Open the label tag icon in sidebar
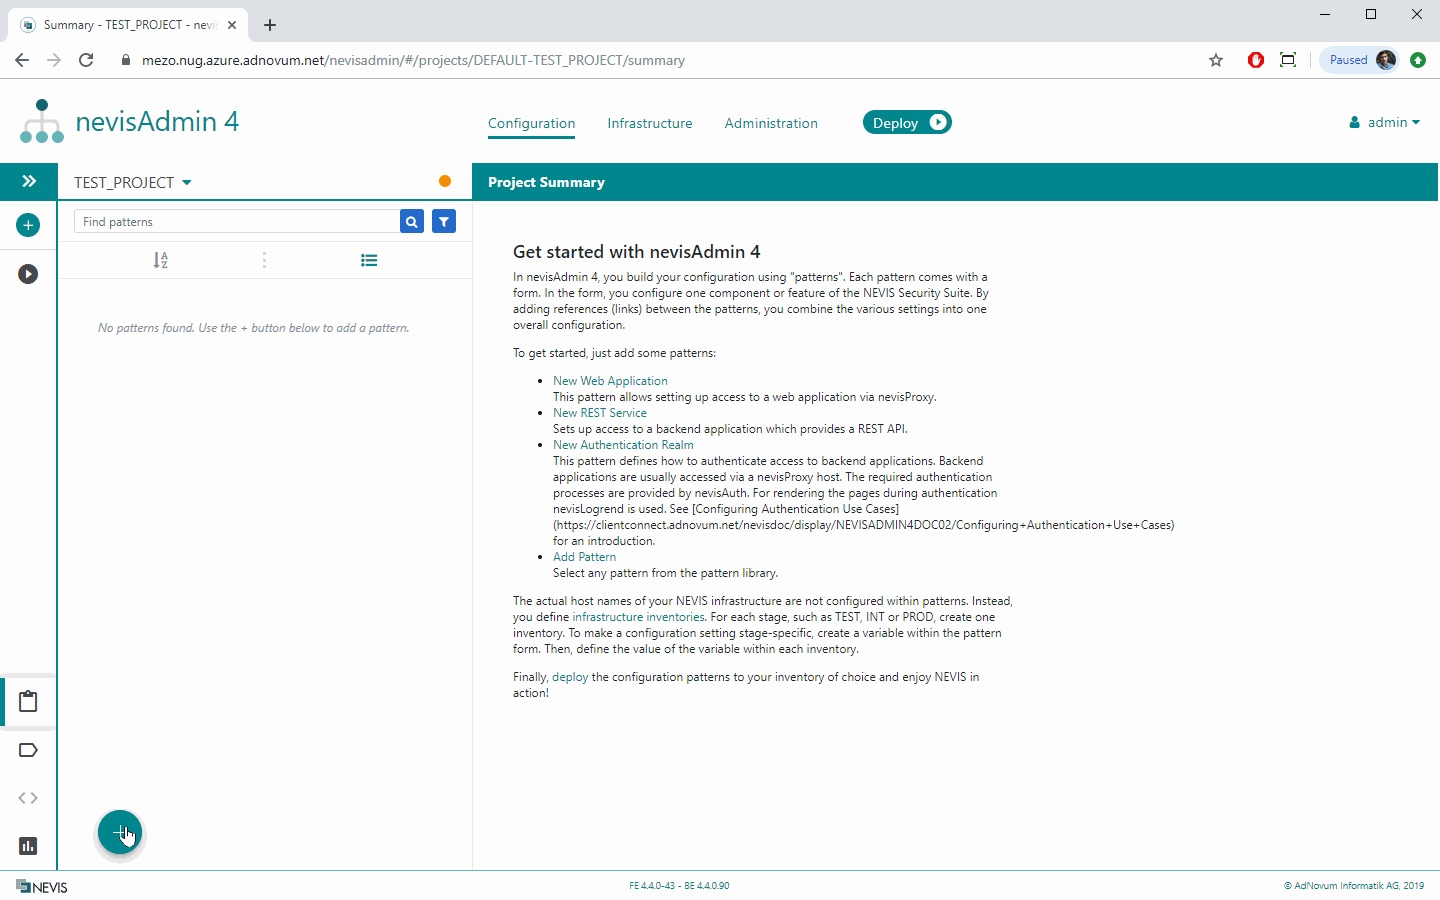This screenshot has height=900, width=1440. click(28, 750)
